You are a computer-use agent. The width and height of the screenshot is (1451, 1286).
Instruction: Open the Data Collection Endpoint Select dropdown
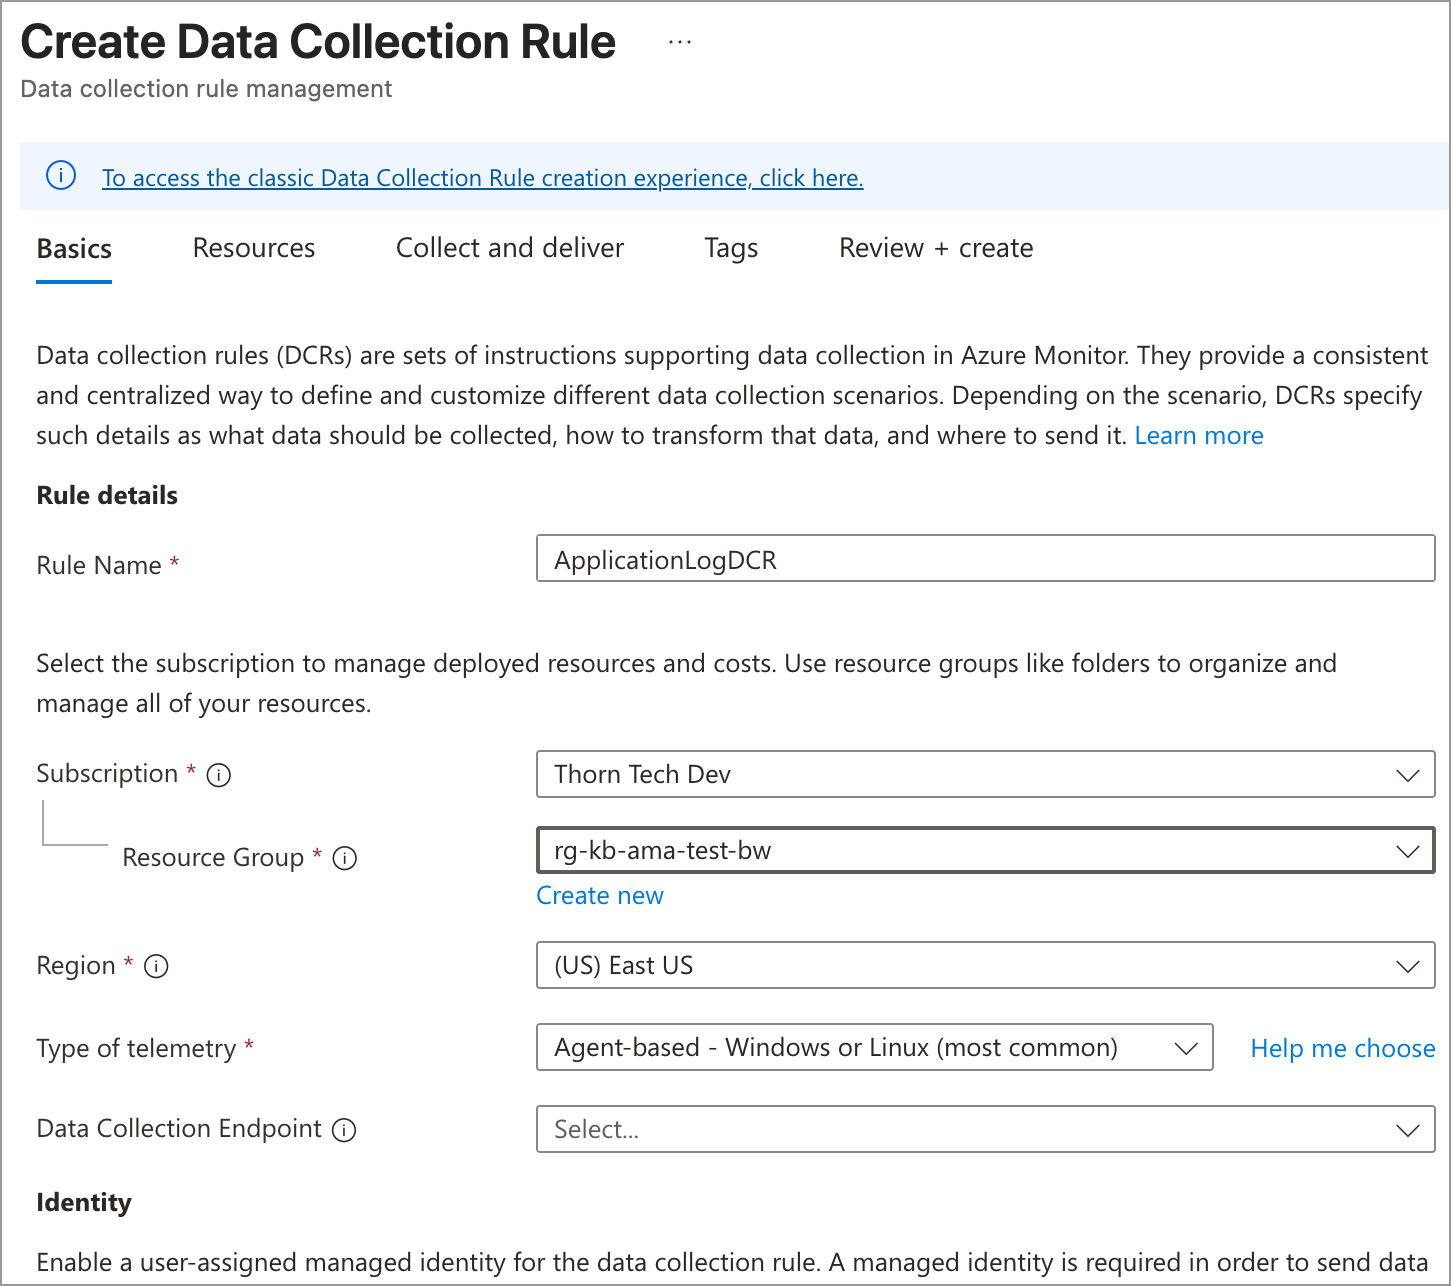986,1129
